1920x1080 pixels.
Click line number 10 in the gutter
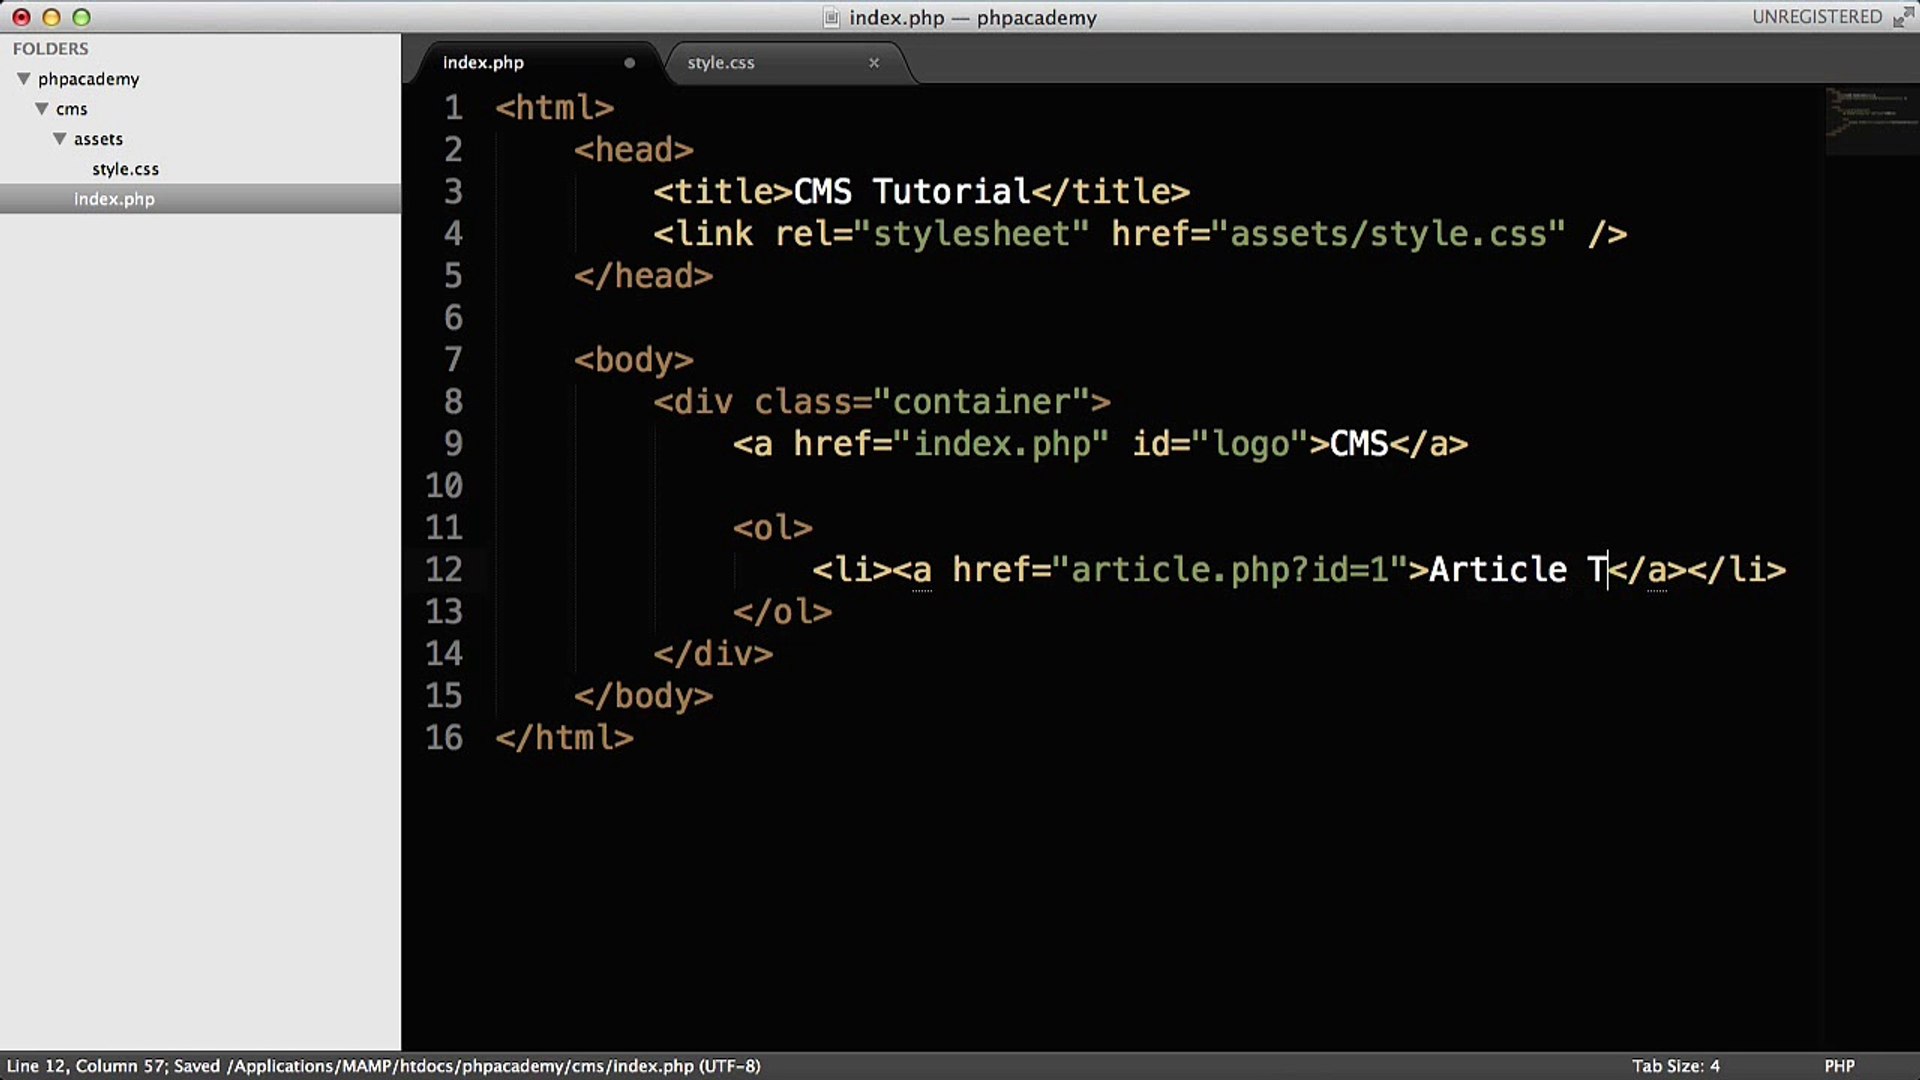click(444, 485)
